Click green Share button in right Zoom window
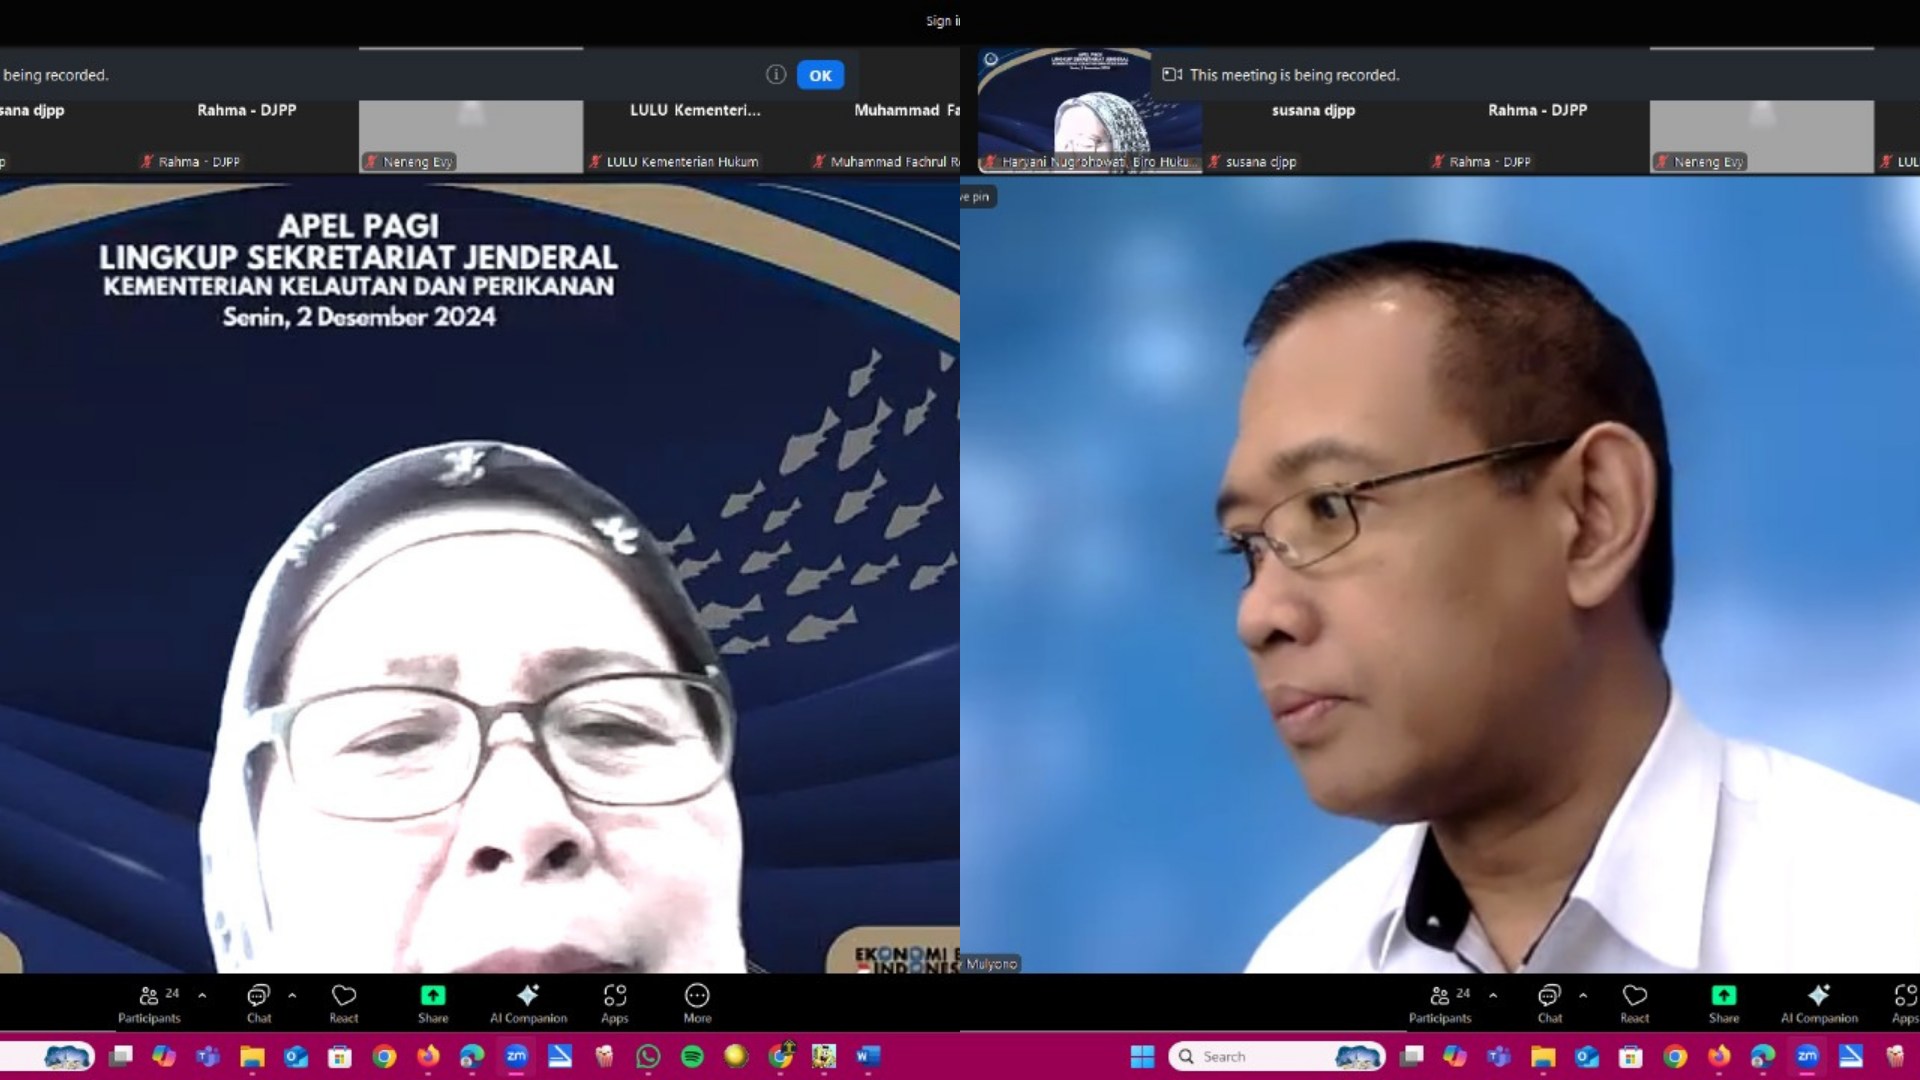 click(x=1724, y=1003)
